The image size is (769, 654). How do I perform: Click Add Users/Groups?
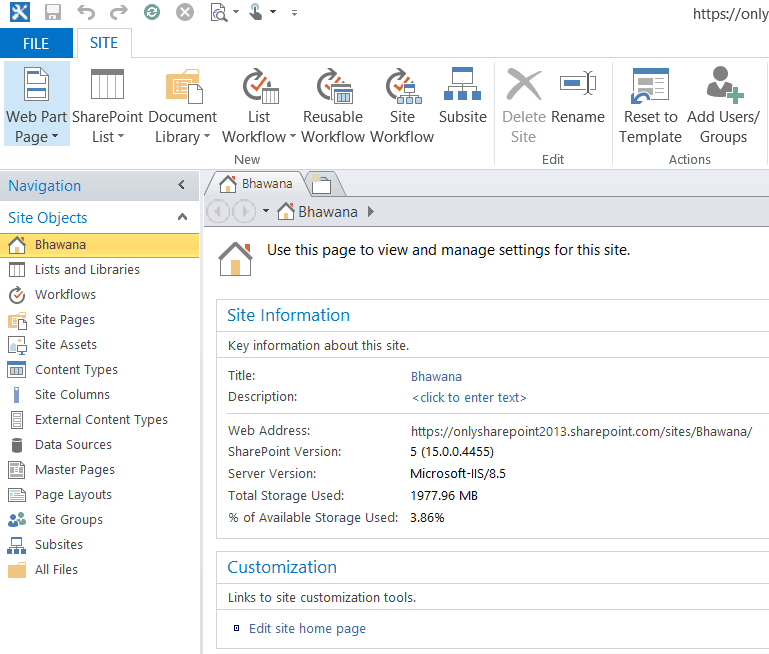pos(723,104)
